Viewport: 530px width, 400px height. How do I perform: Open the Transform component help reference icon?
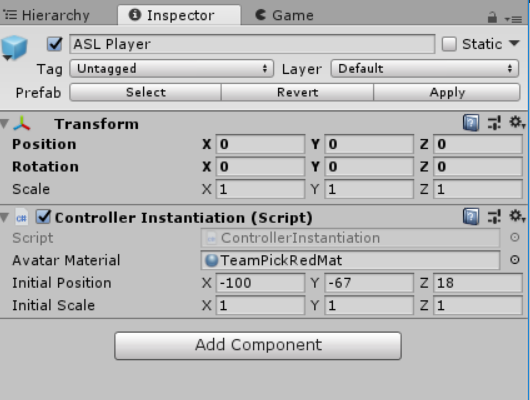coord(471,122)
